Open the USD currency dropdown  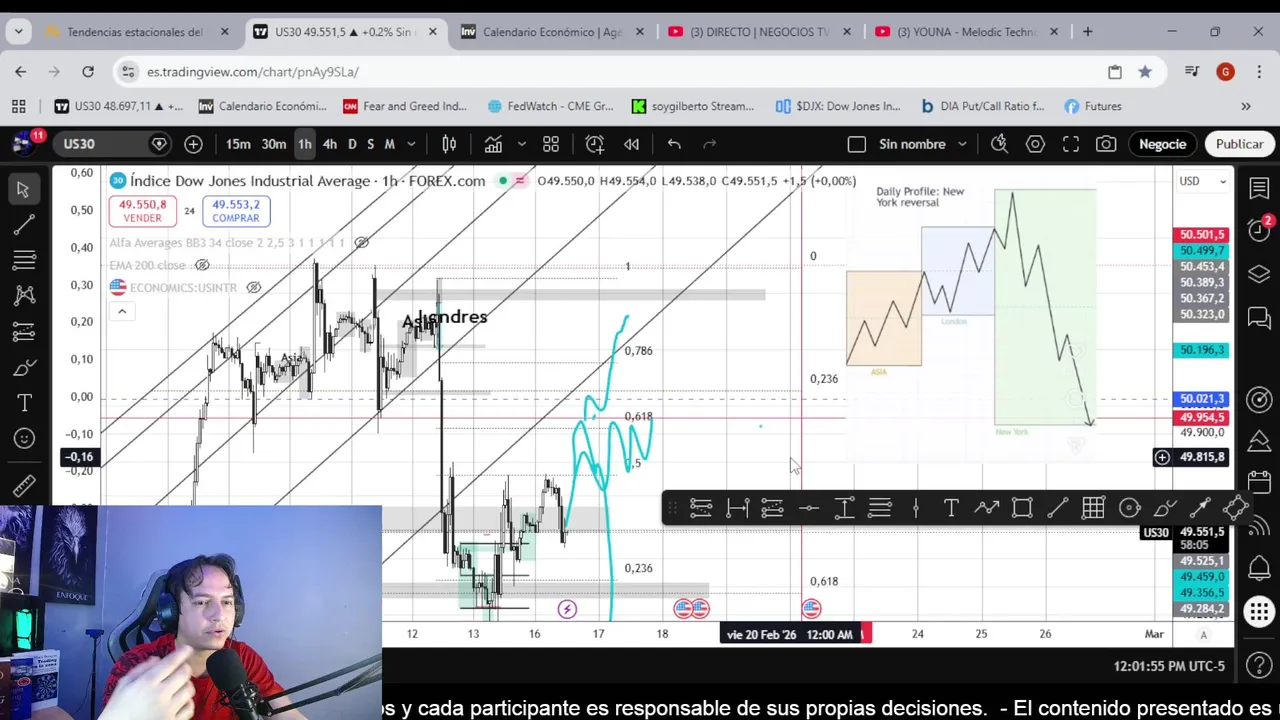tap(1203, 181)
